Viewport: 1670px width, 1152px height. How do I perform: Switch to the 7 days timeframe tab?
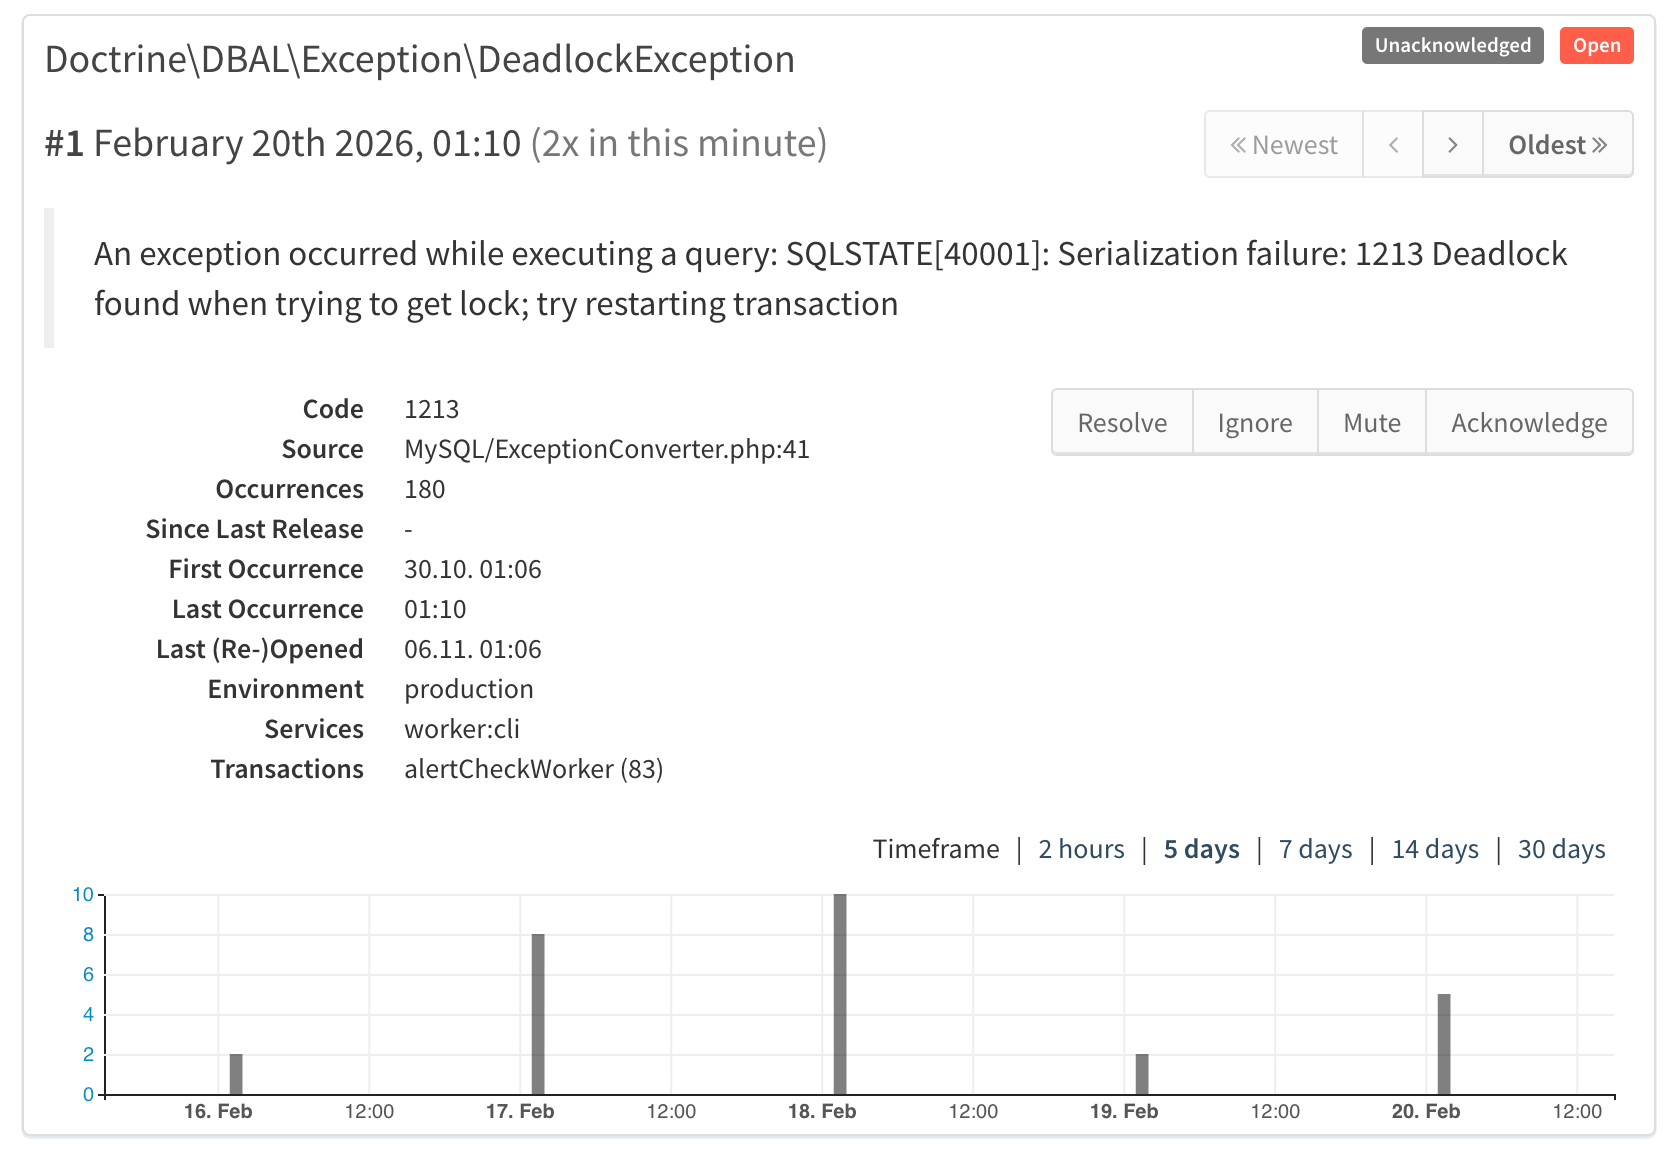pos(1314,849)
